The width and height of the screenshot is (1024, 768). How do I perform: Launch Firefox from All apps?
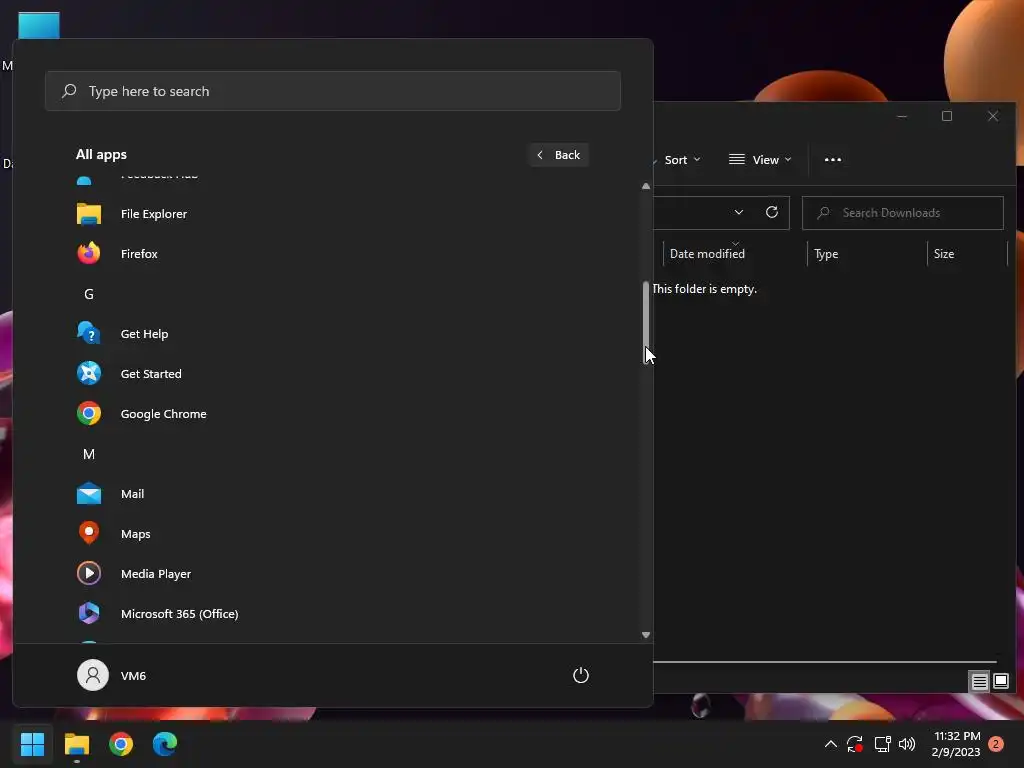point(333,254)
